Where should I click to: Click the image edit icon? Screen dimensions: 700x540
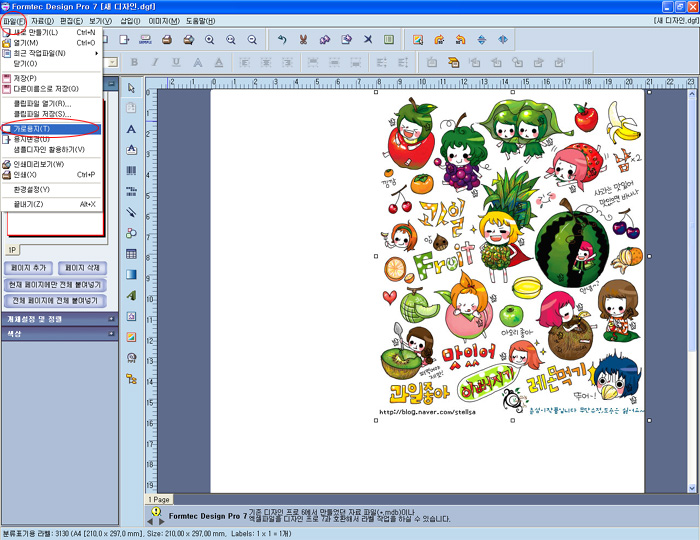click(x=418, y=40)
